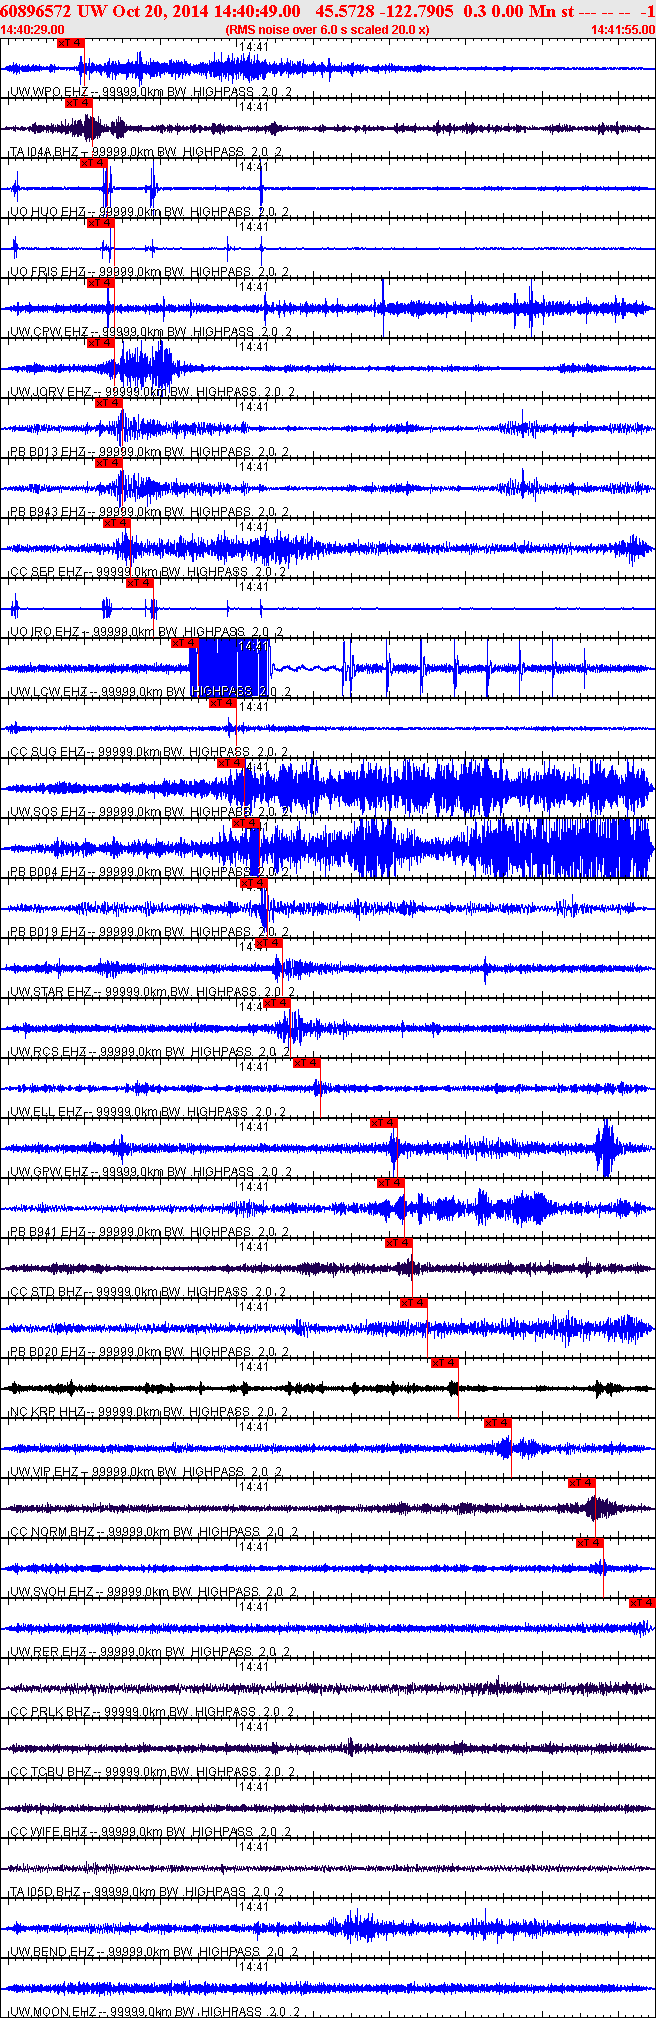Click the red pick marker on TA.I04A trace
The width and height of the screenshot is (656, 2018).
pyautogui.click(x=79, y=103)
